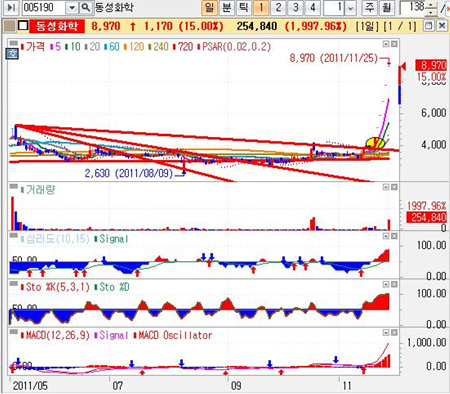The image size is (450, 394).
Task: Minimize the Sto %K stochastic panel
Action: click(386, 284)
